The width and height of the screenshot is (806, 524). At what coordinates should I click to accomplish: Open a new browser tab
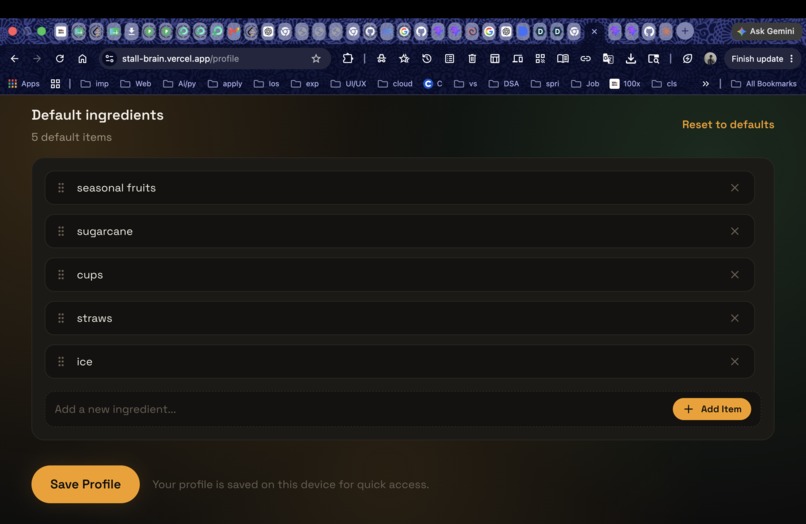(685, 31)
